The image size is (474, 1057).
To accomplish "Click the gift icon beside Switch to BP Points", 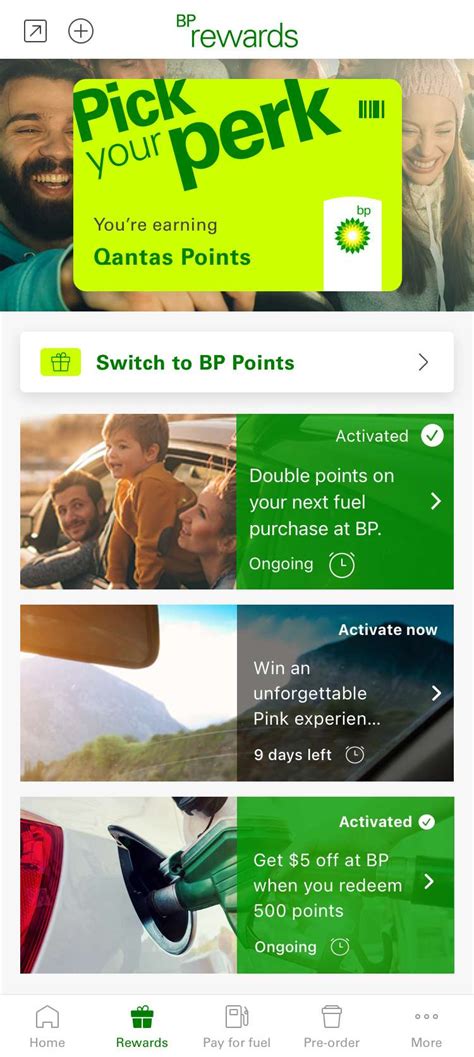I will pos(61,362).
